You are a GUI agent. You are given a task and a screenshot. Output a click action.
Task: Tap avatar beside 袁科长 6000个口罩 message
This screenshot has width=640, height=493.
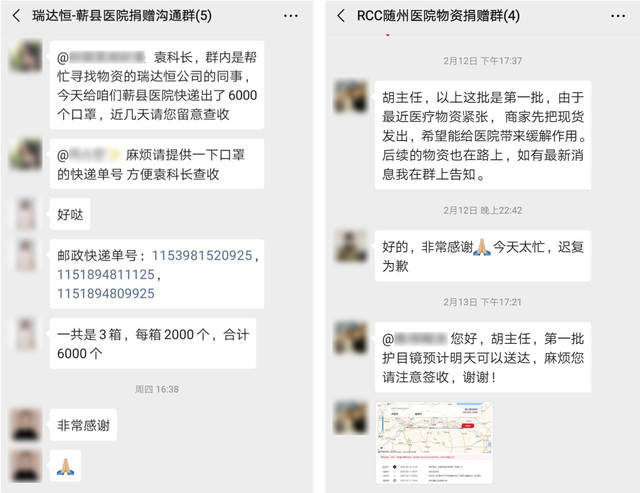(26, 56)
